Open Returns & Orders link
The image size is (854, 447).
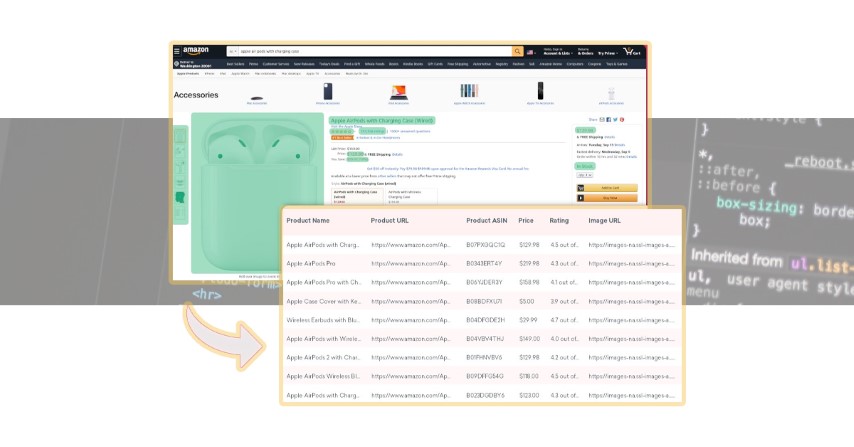pos(585,52)
